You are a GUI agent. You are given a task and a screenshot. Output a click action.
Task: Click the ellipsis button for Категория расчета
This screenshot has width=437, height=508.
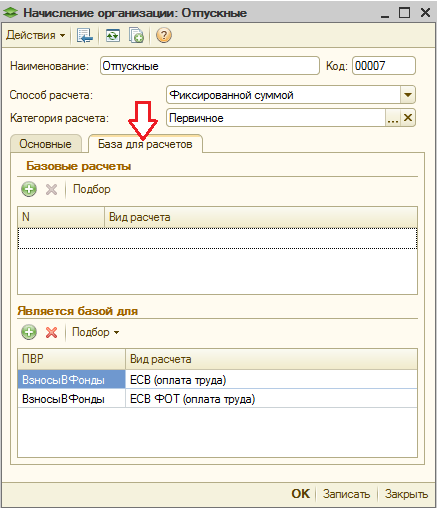coord(393,118)
